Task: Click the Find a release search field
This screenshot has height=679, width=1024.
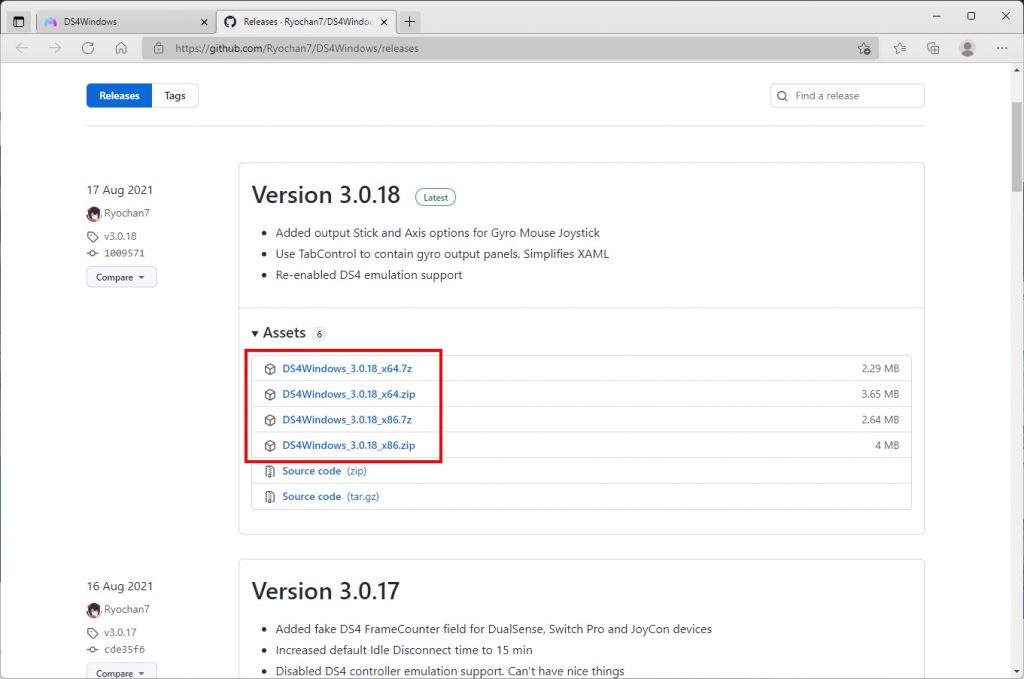Action: click(847, 95)
